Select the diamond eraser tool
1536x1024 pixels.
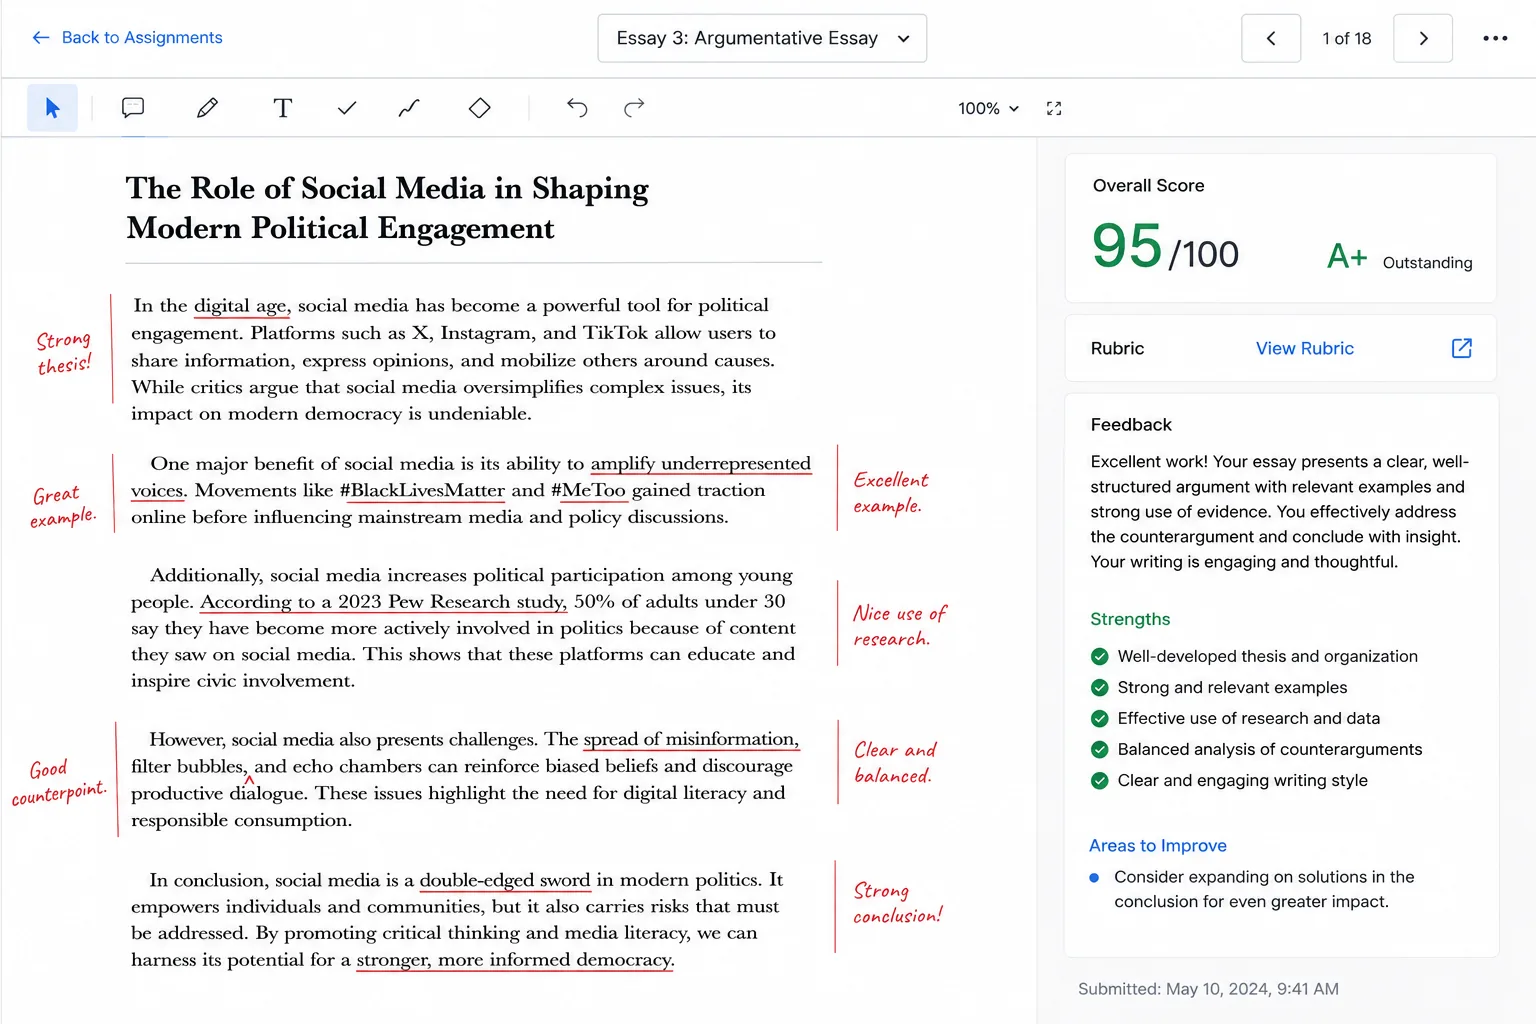tap(480, 108)
